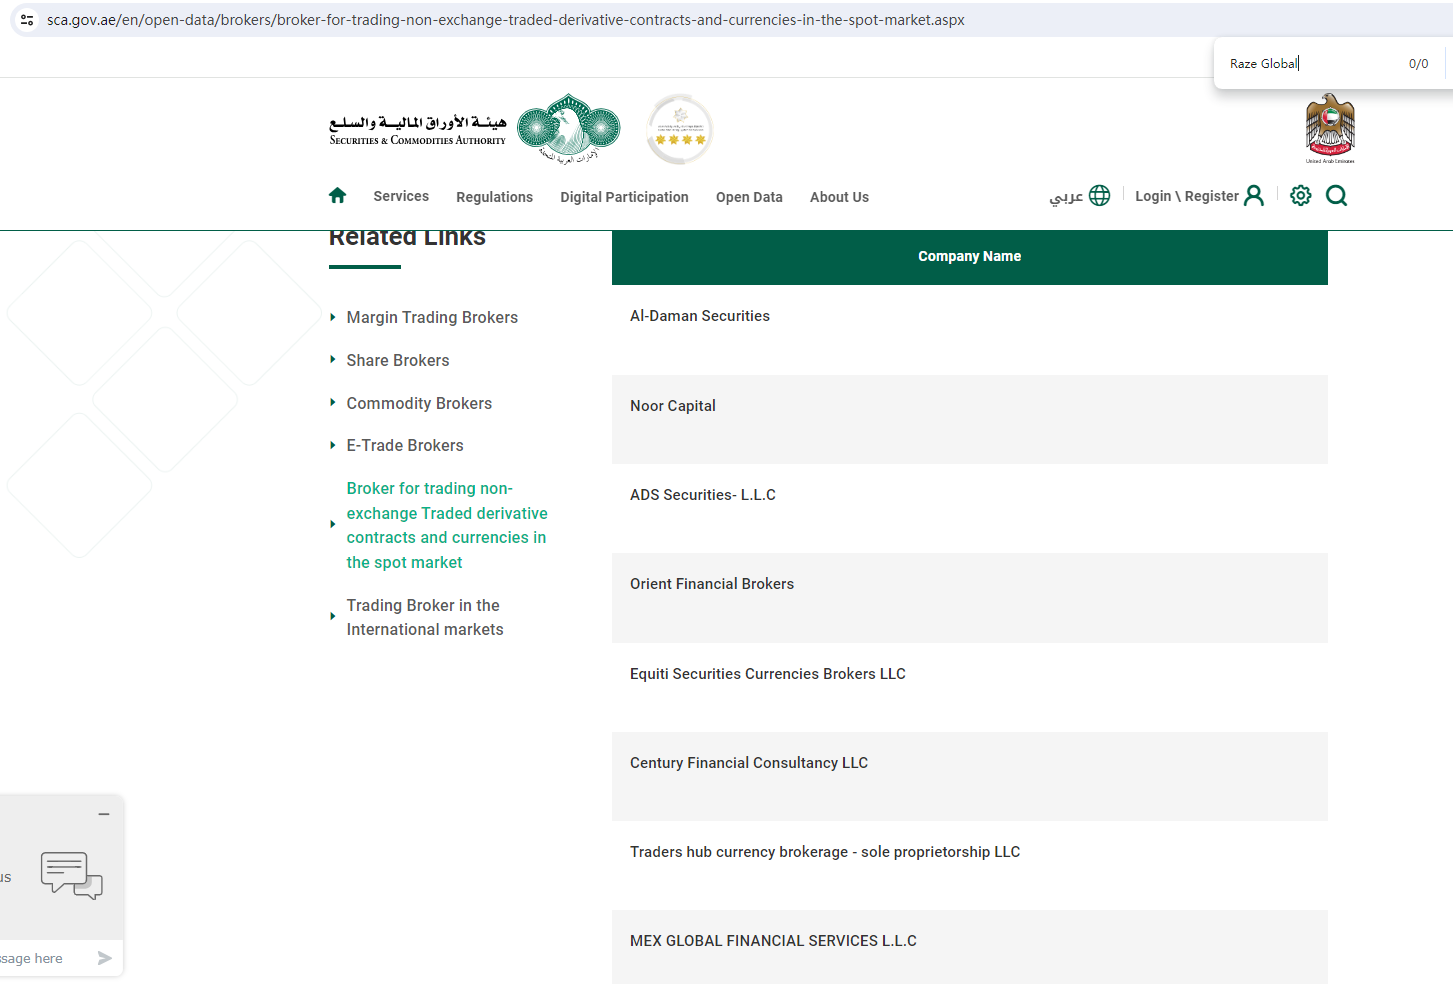Open E-Trade Brokers link
Image resolution: width=1453 pixels, height=984 pixels.
[405, 445]
